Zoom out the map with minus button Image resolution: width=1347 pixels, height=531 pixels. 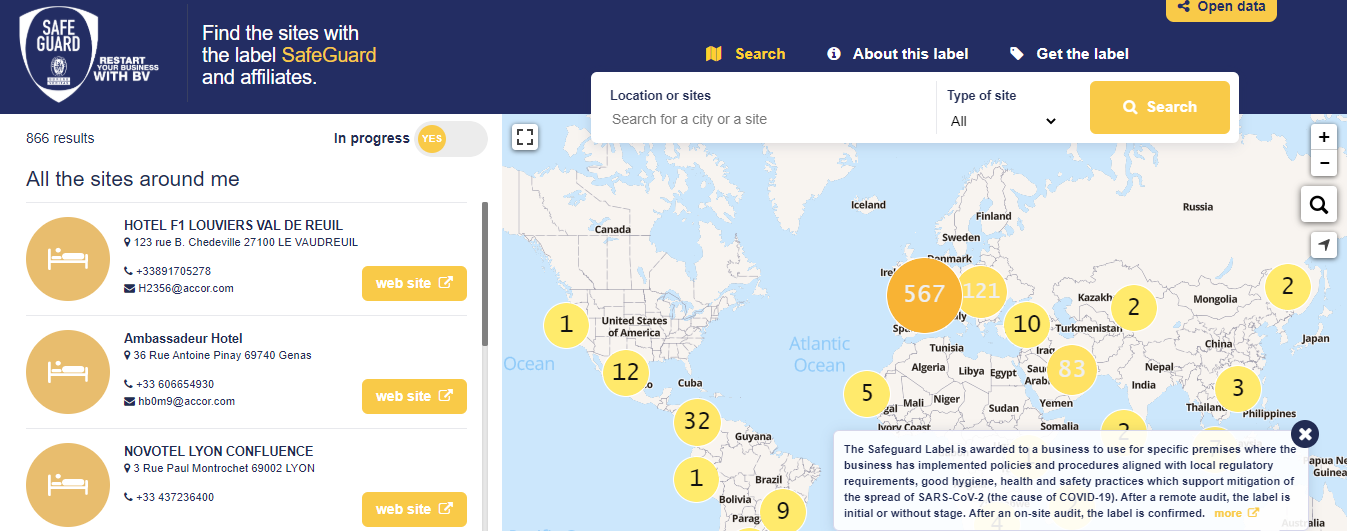click(1324, 164)
